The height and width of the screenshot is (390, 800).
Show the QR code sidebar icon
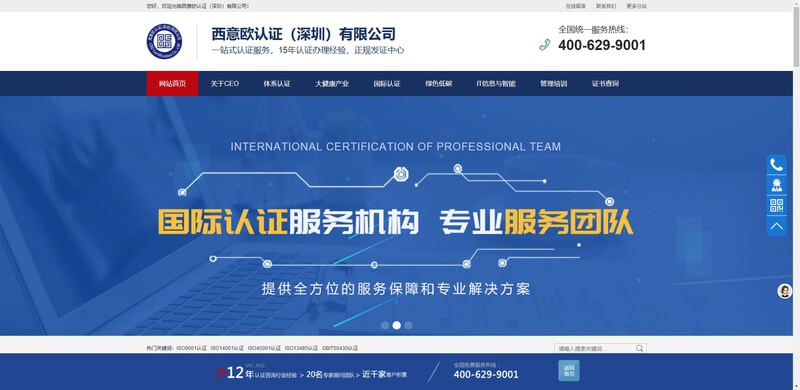click(777, 206)
